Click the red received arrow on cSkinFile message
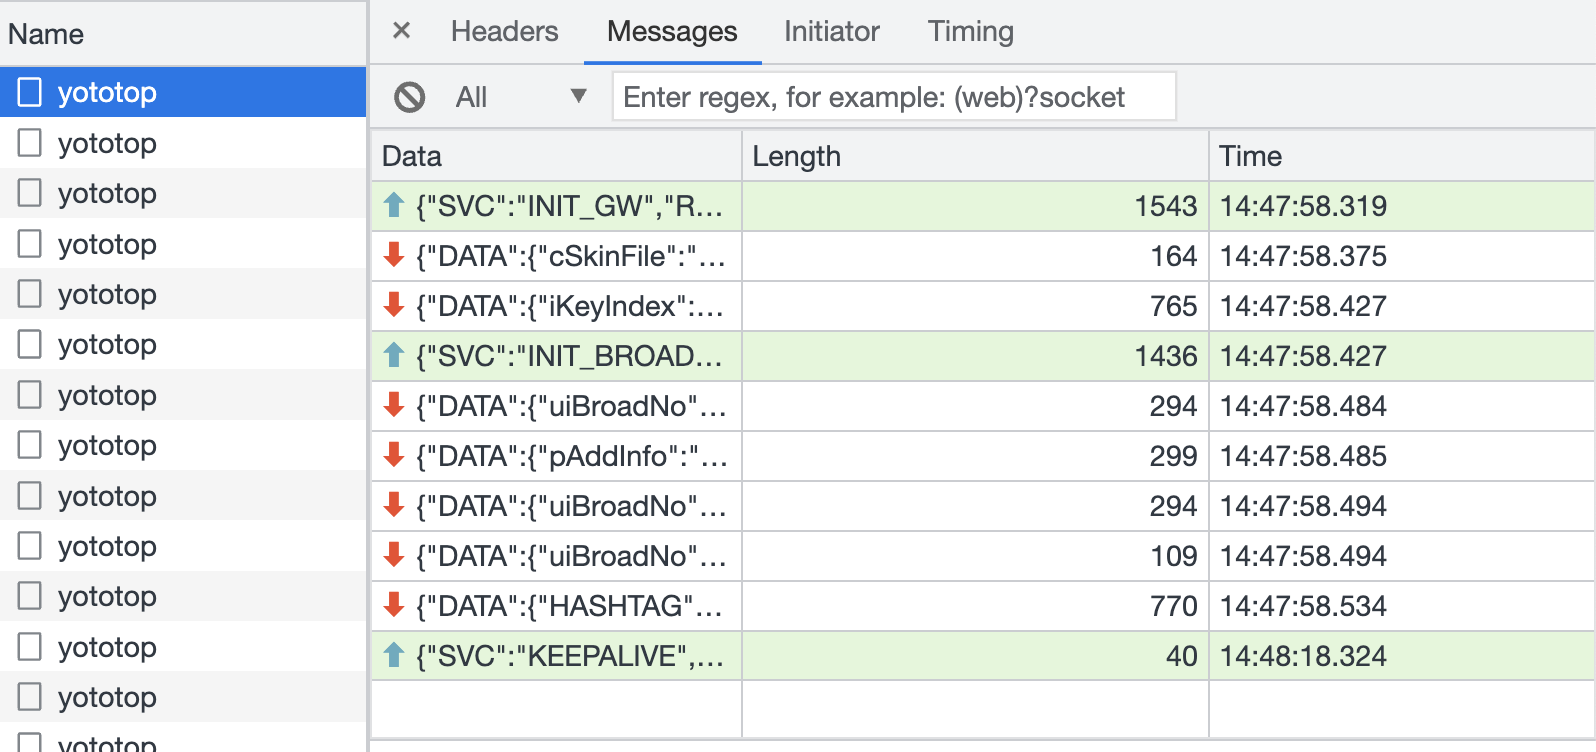Image resolution: width=1596 pixels, height=752 pixels. pos(394,256)
